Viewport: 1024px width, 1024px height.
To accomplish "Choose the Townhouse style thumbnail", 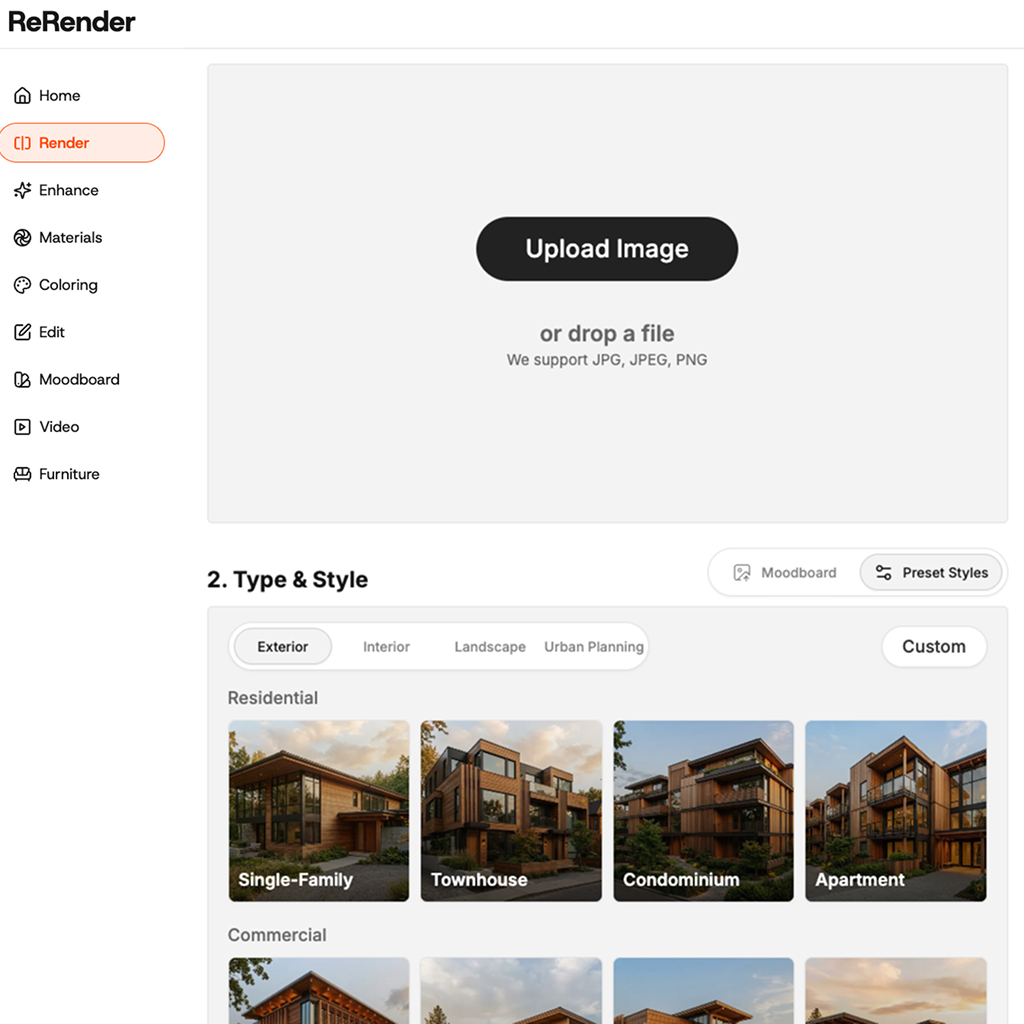I will 511,810.
